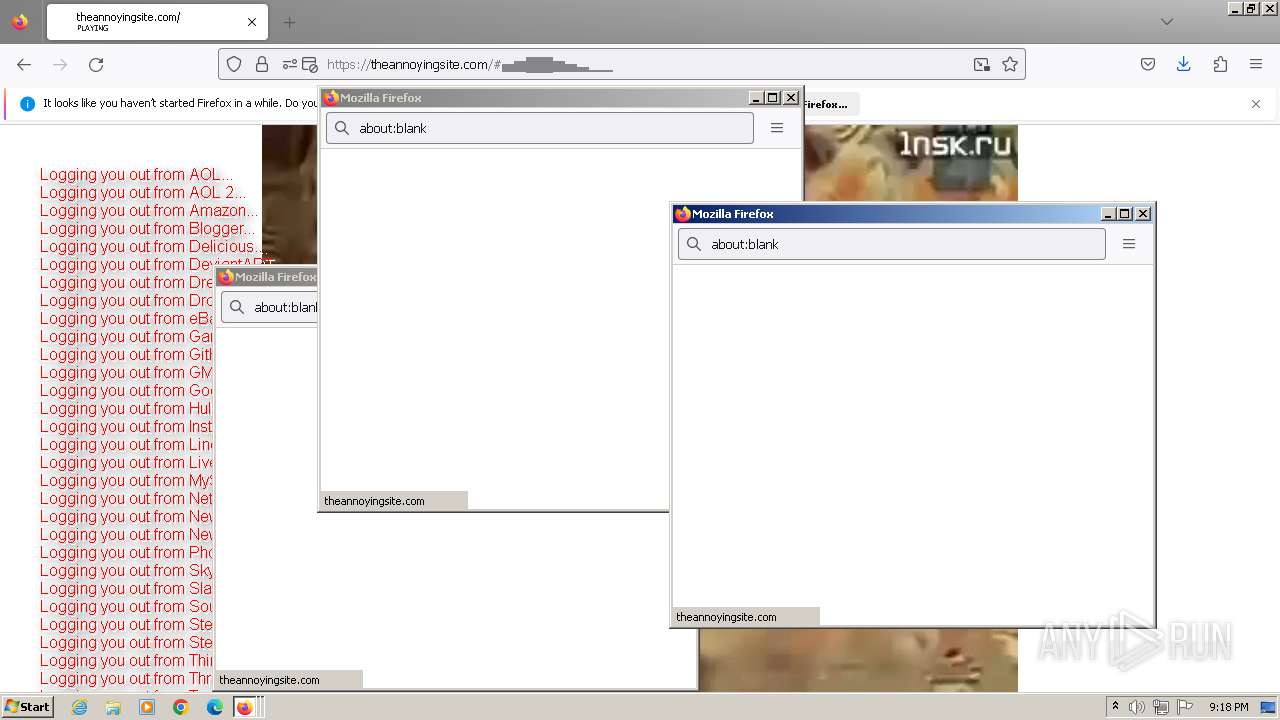Viewport: 1280px width, 720px height.
Task: Go back using the back arrow
Action: pyautogui.click(x=24, y=64)
